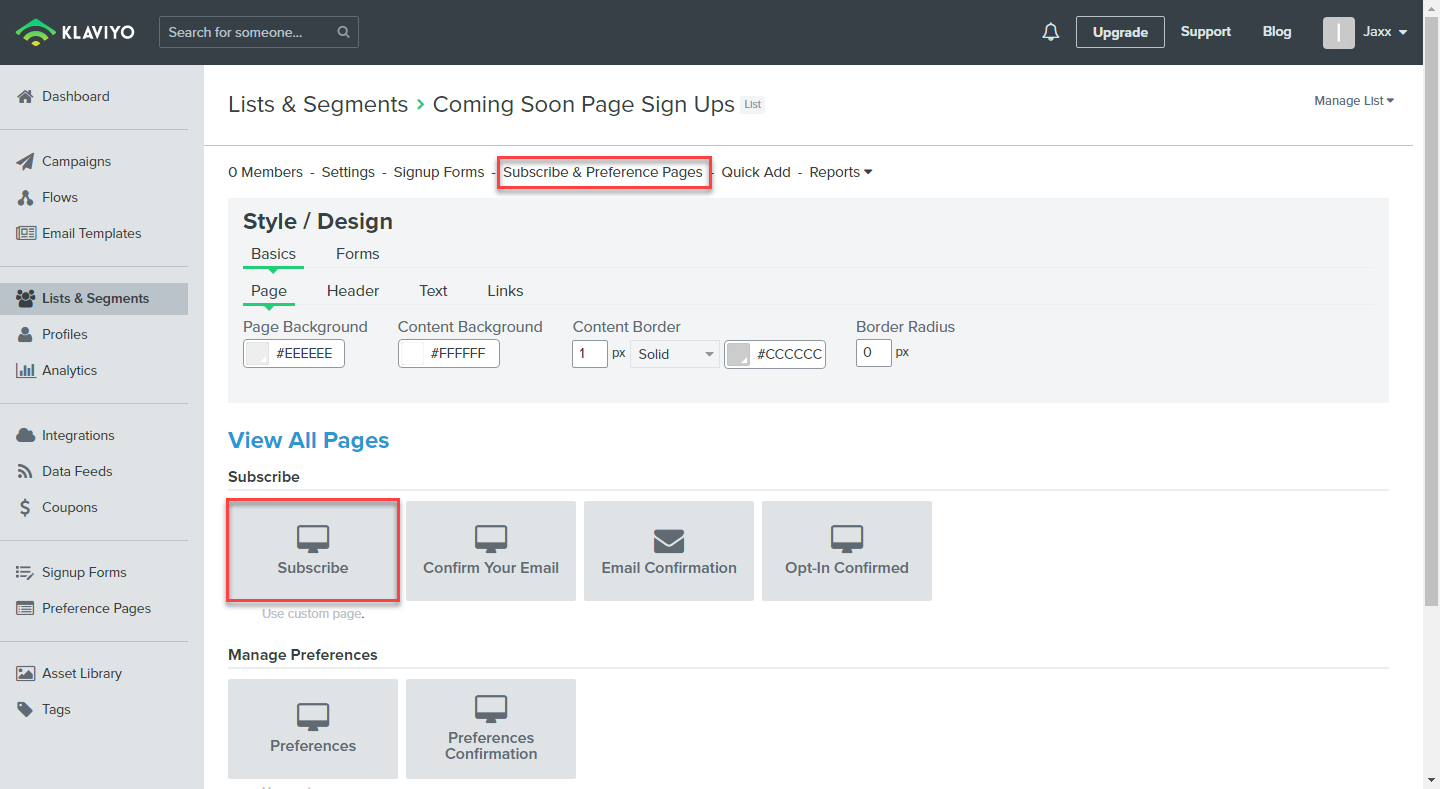This screenshot has height=789, width=1440.
Task: Switch to the Forms tab
Action: click(358, 254)
